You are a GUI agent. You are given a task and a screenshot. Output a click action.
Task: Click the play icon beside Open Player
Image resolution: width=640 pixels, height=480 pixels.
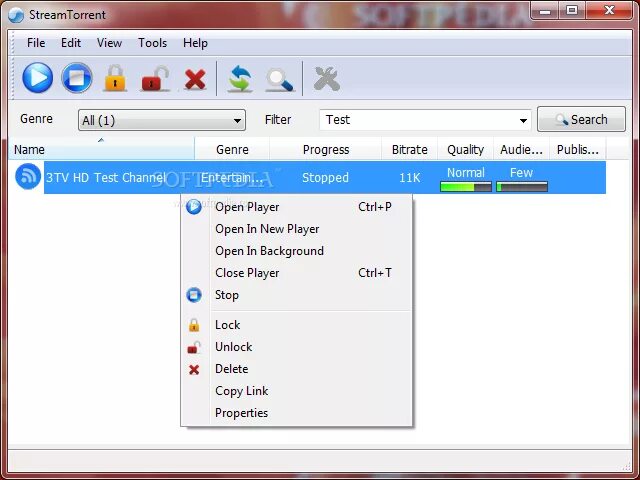194,207
